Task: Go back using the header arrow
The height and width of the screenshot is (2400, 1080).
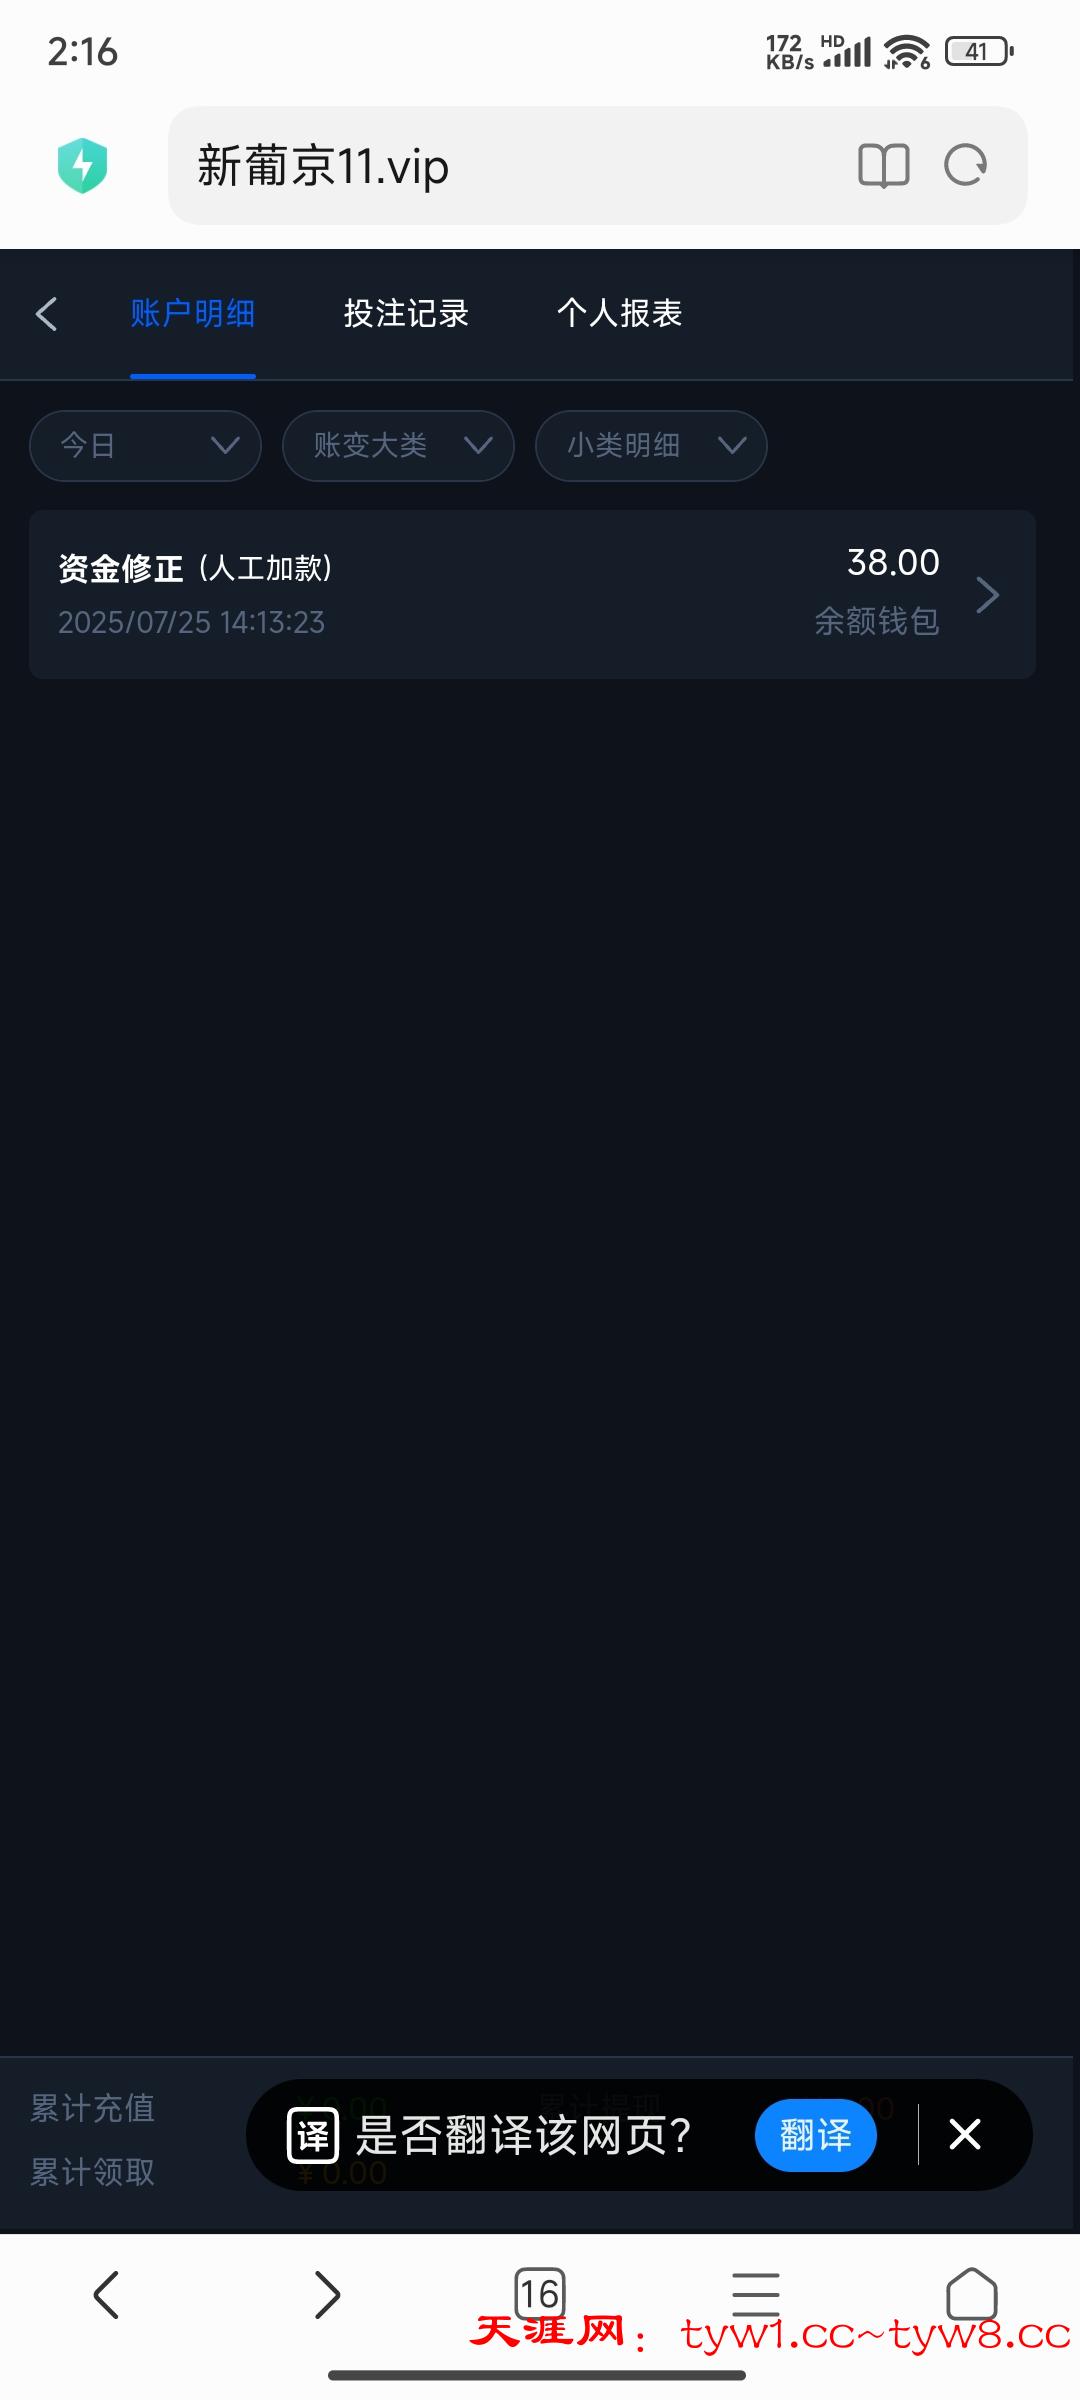Action: pyautogui.click(x=46, y=314)
